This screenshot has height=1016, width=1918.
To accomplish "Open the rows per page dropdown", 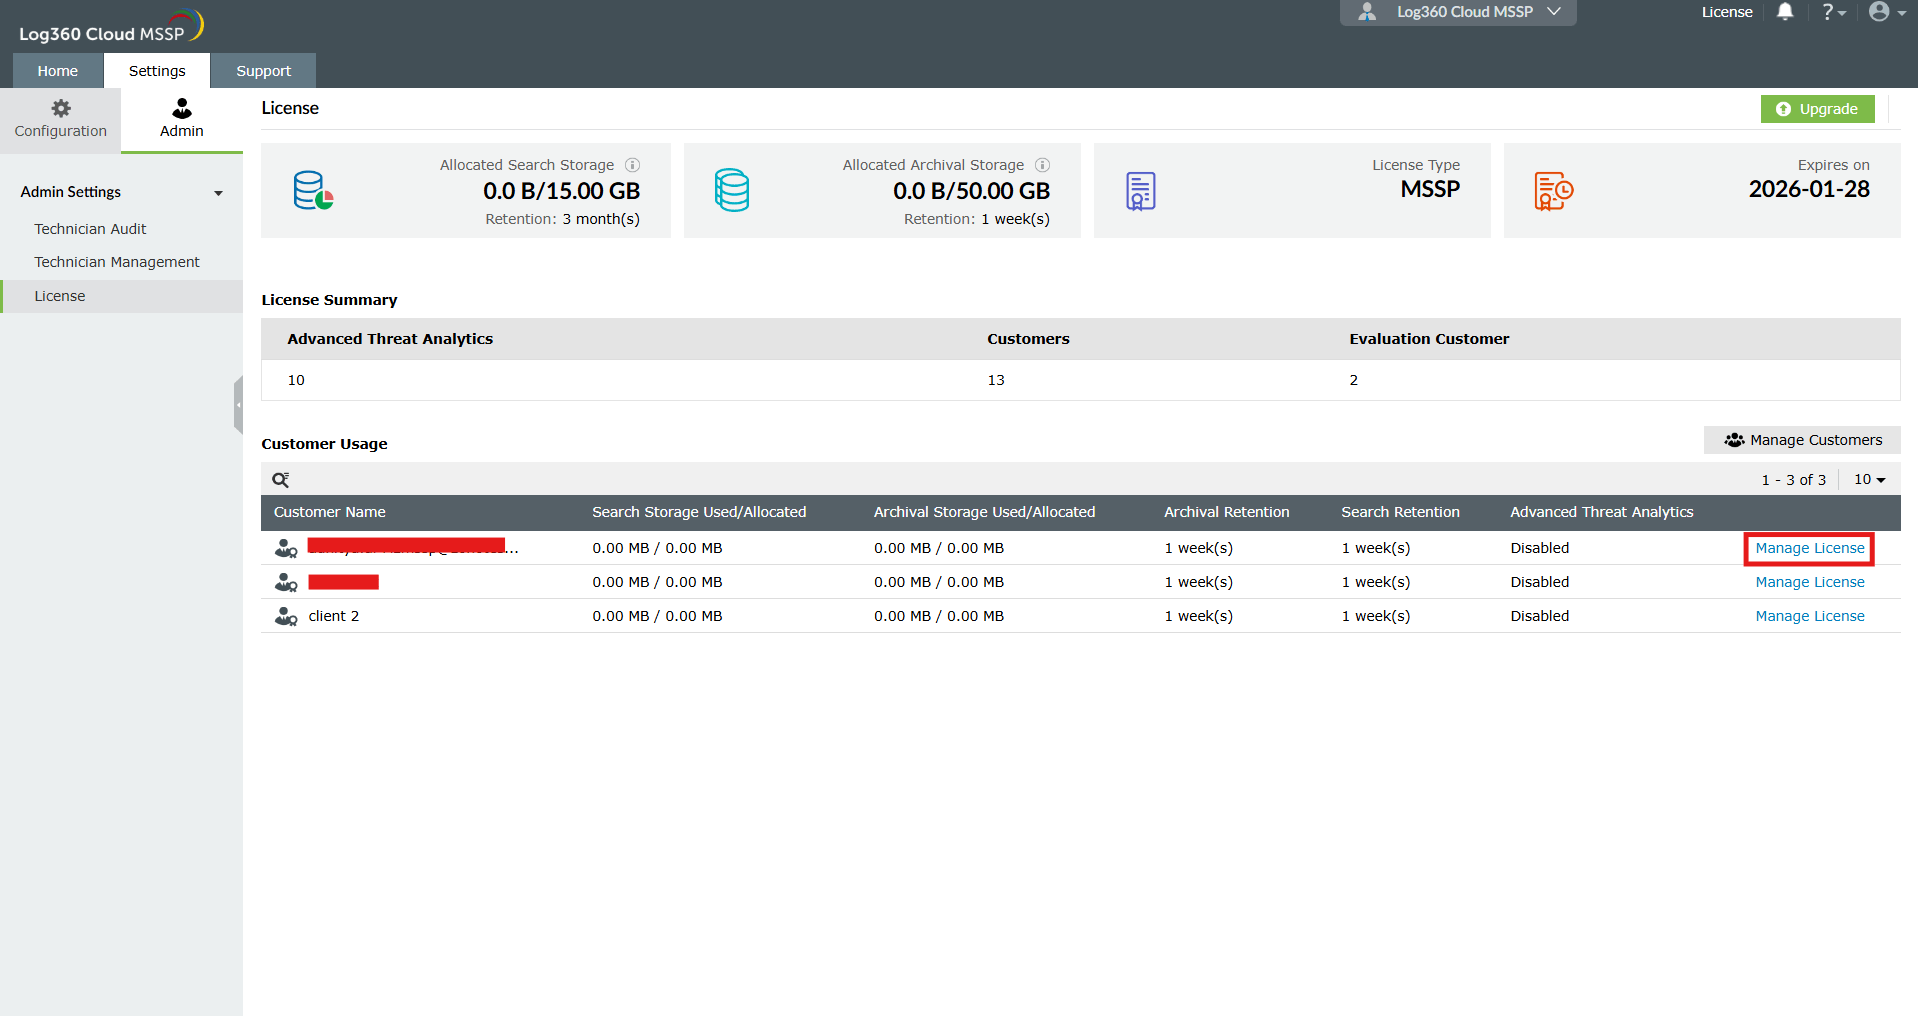I will coord(1869,480).
